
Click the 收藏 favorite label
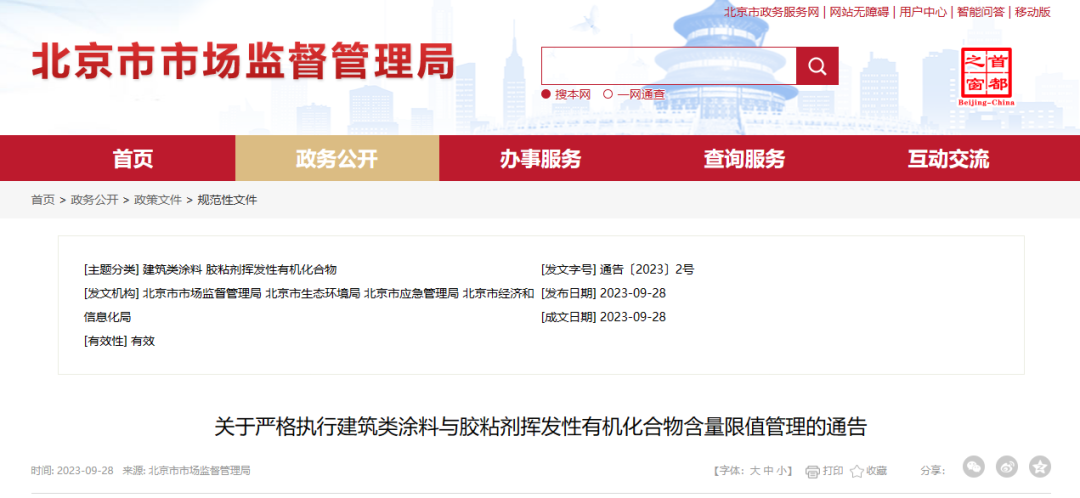tap(877, 471)
